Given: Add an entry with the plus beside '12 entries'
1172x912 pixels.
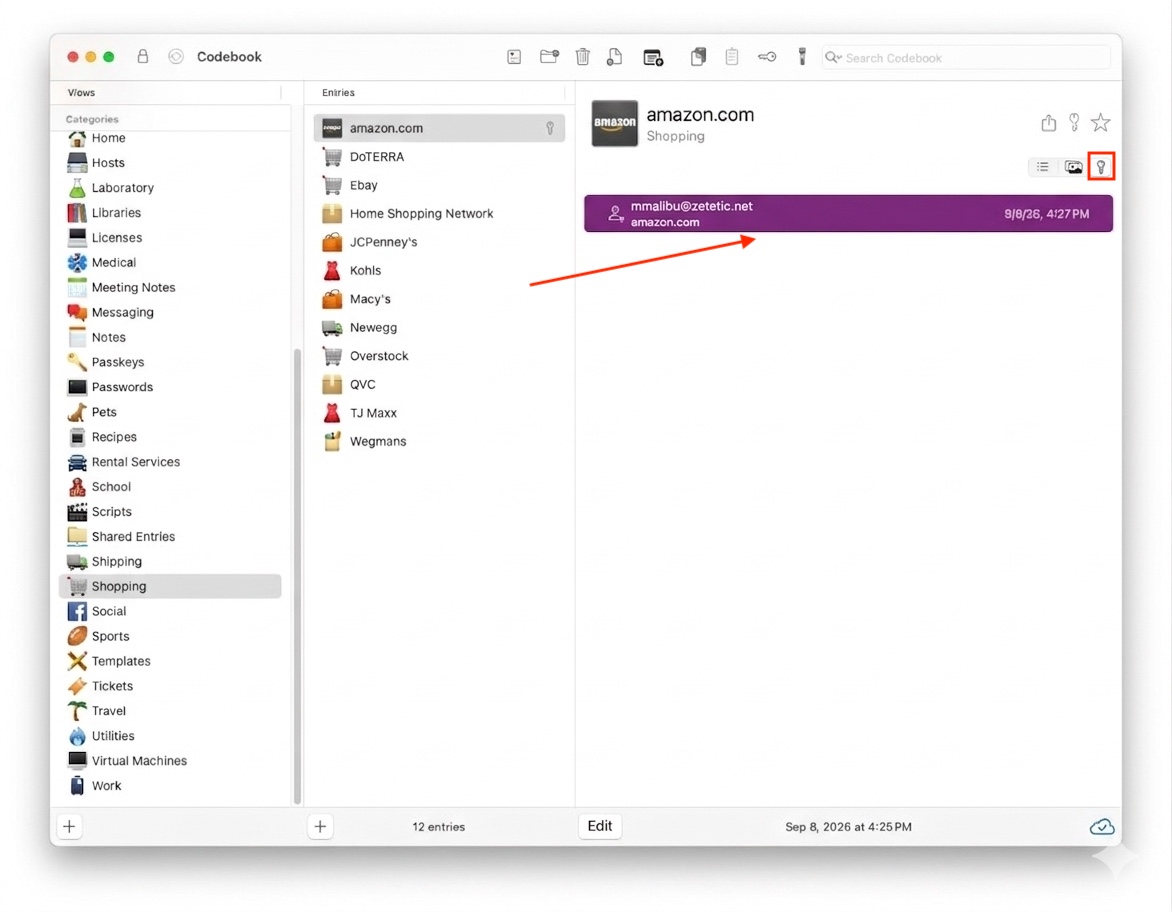Looking at the screenshot, I should [x=320, y=827].
